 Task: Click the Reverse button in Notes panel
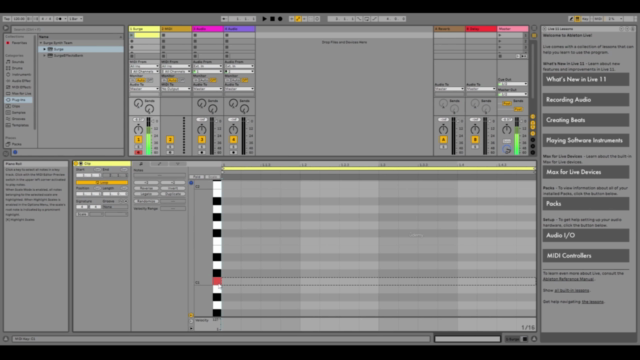click(146, 188)
